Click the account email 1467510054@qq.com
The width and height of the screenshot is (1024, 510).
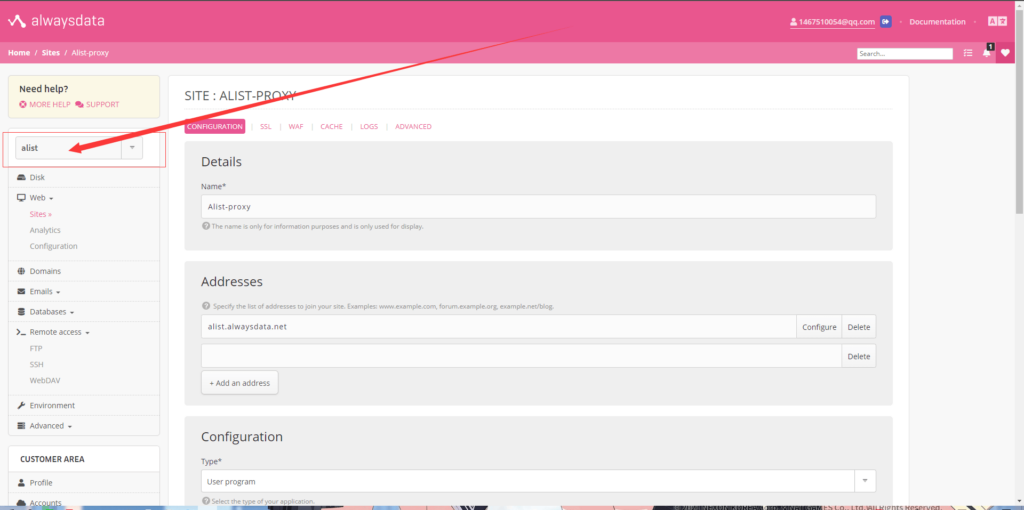[832, 22]
